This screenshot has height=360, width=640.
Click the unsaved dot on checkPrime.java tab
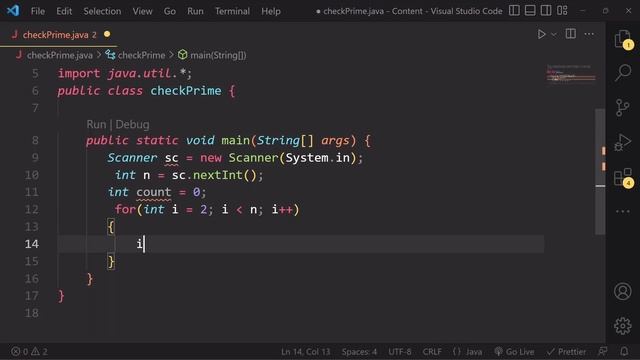(107, 34)
